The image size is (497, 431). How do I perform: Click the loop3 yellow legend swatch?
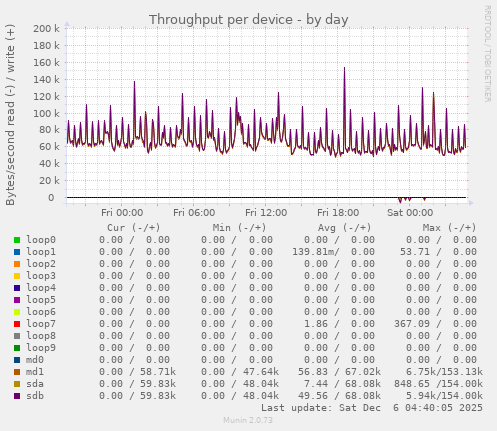tap(17, 276)
